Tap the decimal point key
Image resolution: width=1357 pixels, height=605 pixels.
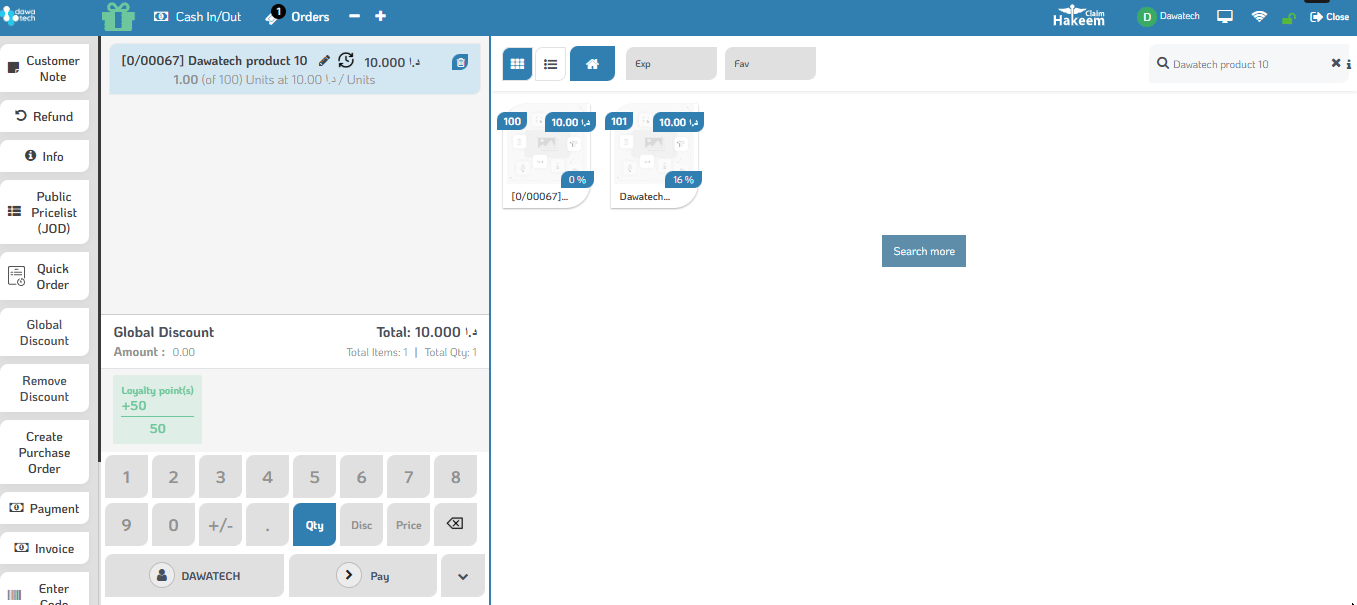click(x=267, y=524)
